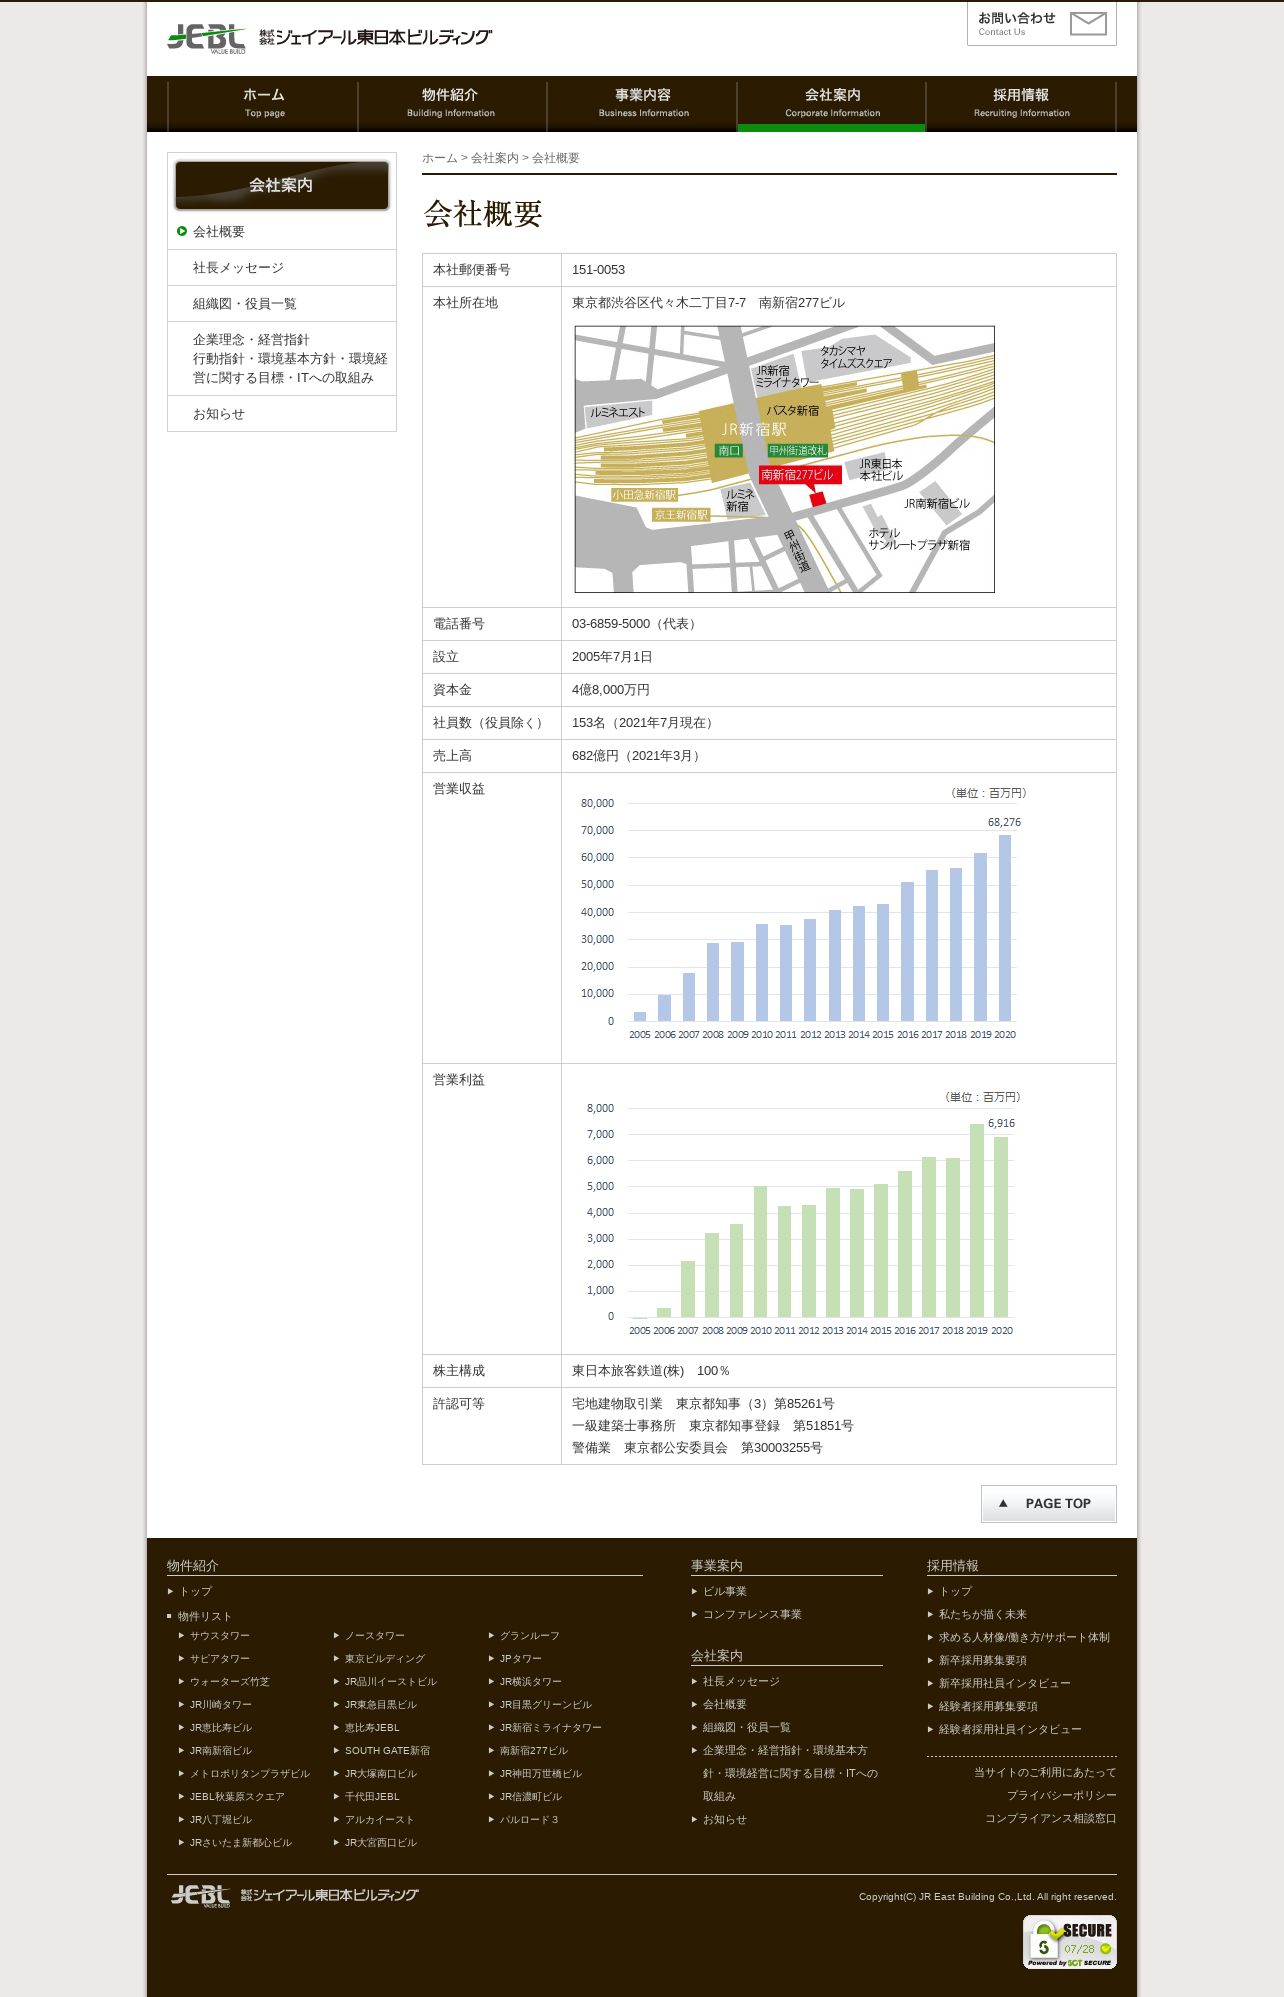Click footer link 私たちが描く未来

click(983, 1615)
